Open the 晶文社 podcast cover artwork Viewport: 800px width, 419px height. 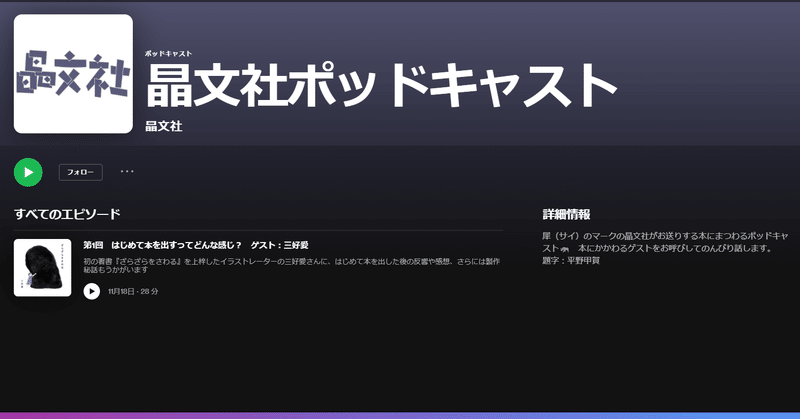[x=73, y=74]
